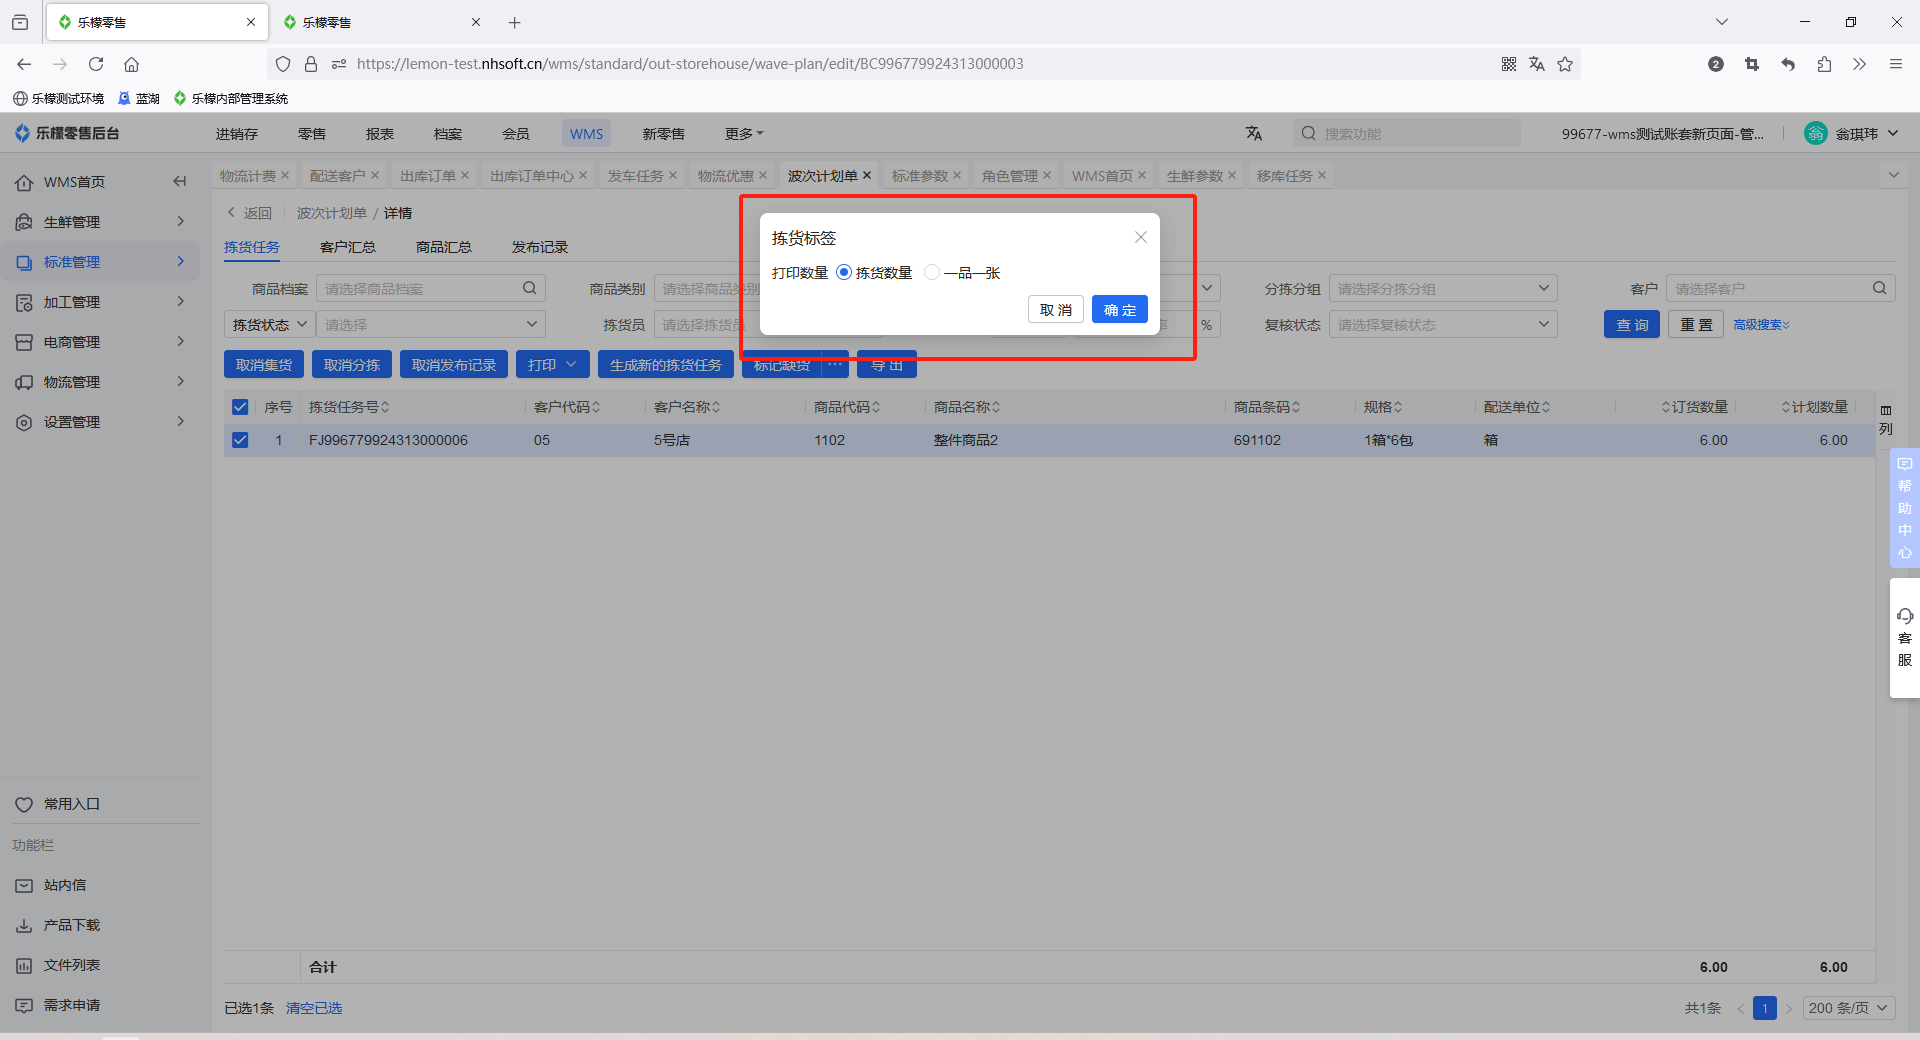Viewport: 1920px width, 1040px height.
Task: Bookmark this page with the star icon
Action: pos(1565,64)
